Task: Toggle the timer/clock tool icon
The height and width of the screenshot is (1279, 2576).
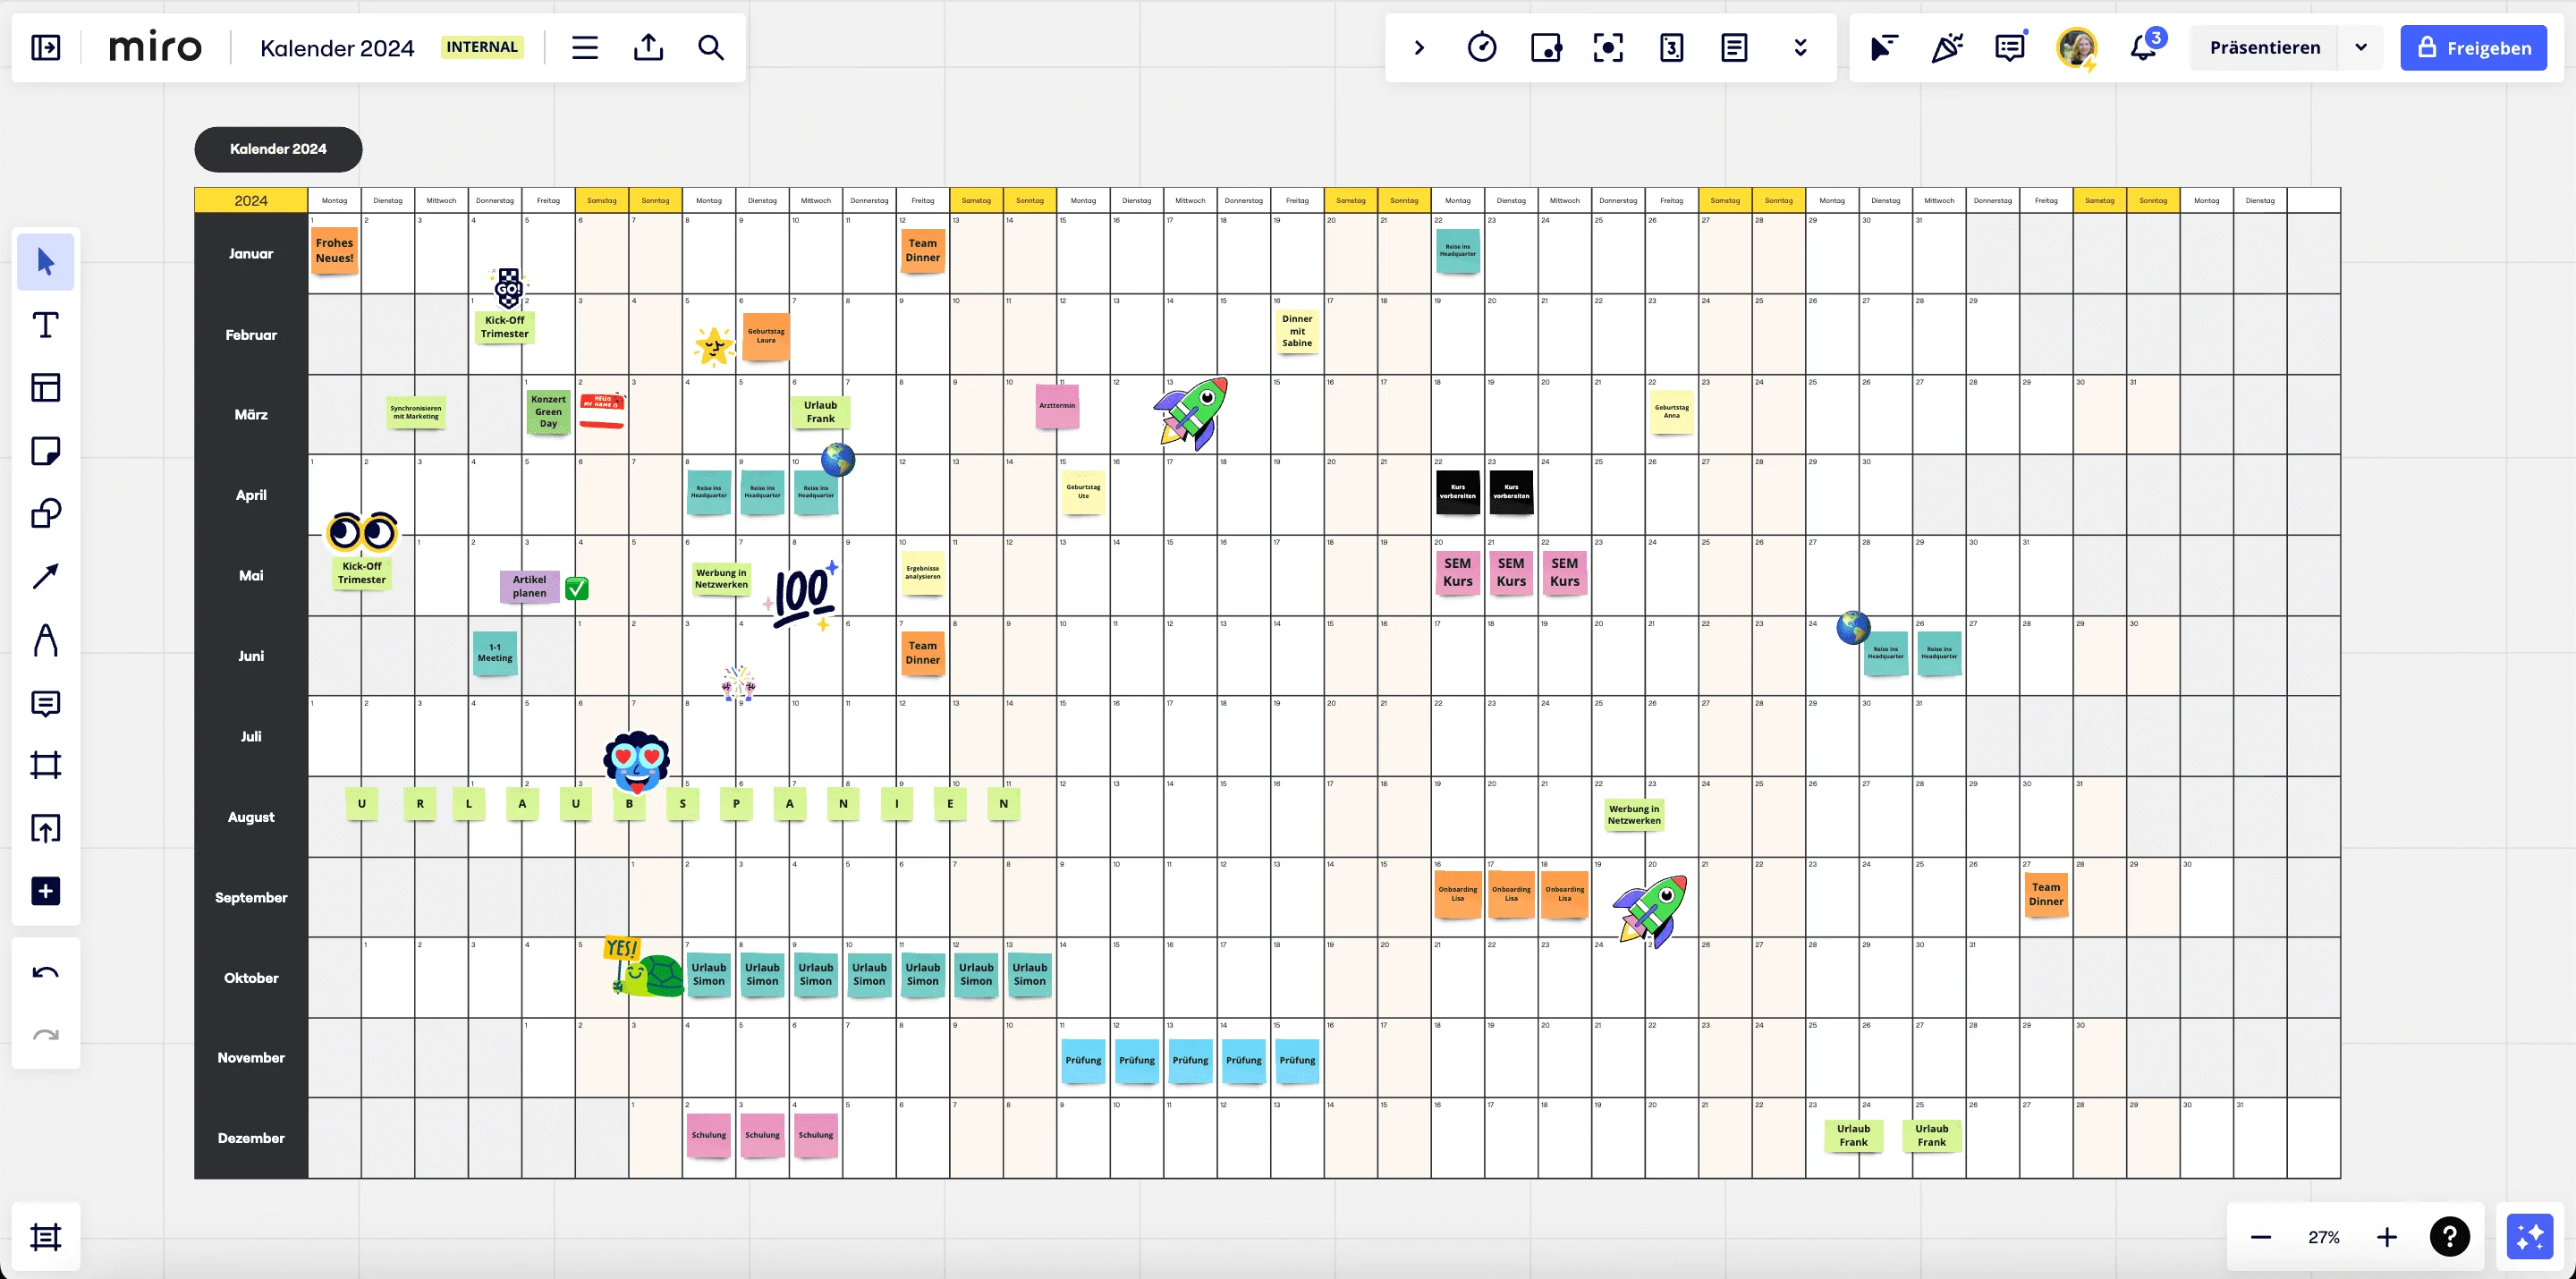Action: point(1480,47)
